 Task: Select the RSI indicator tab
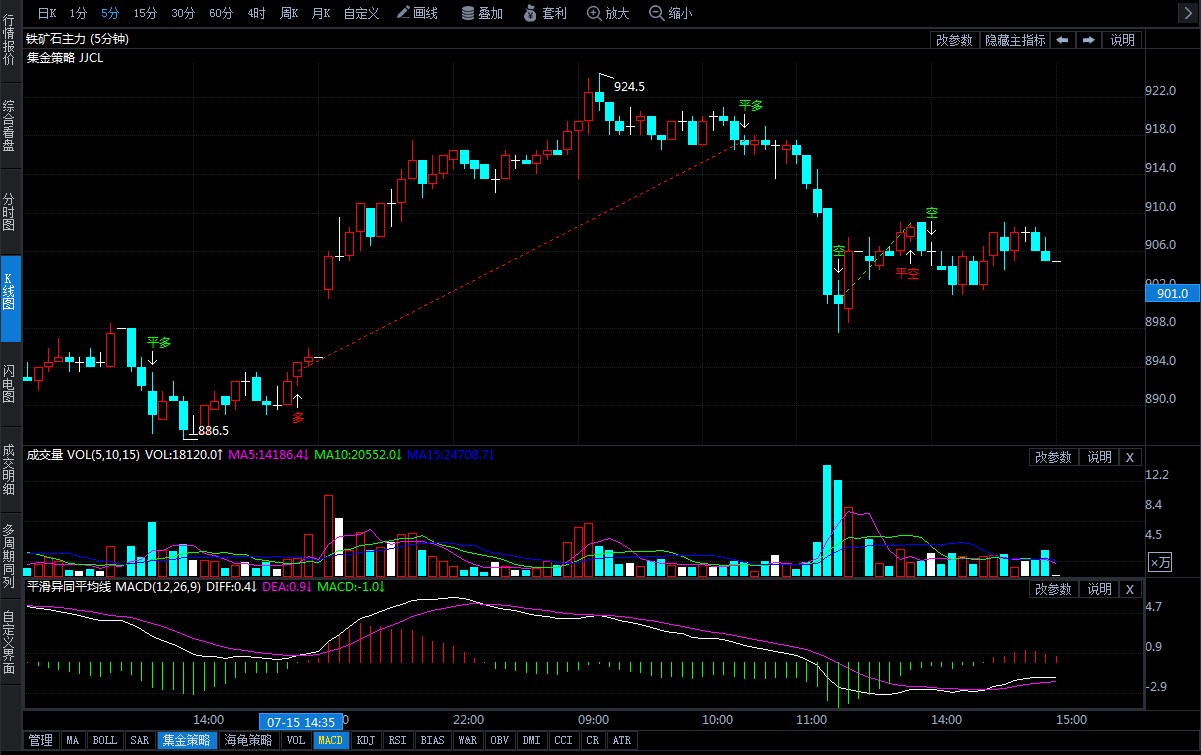point(398,741)
